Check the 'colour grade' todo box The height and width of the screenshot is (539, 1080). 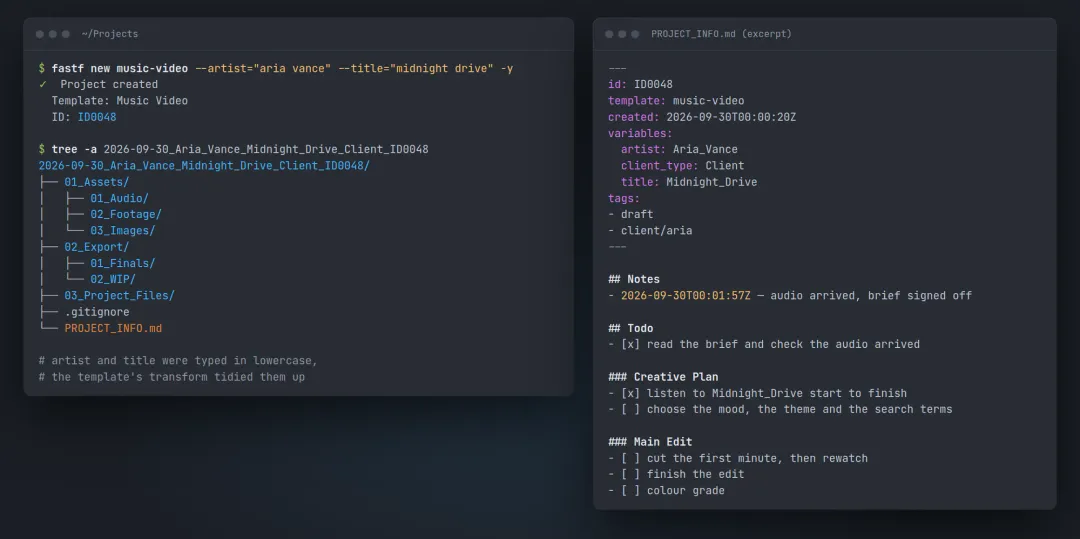[630, 491]
